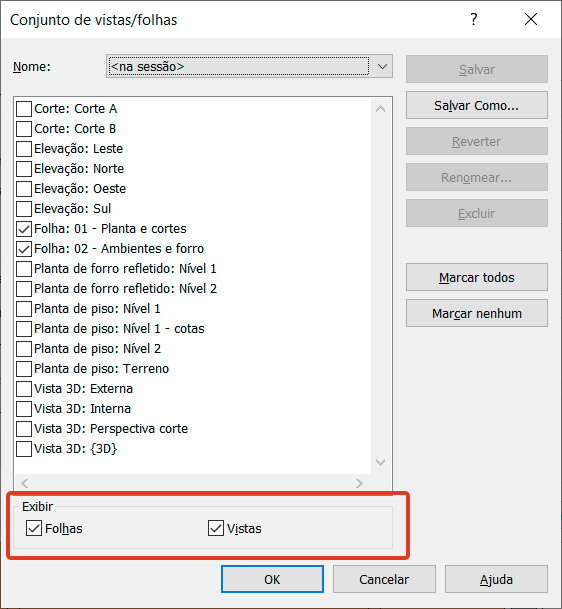Click the help question mark icon
This screenshot has height=609, width=562.
[473, 19]
